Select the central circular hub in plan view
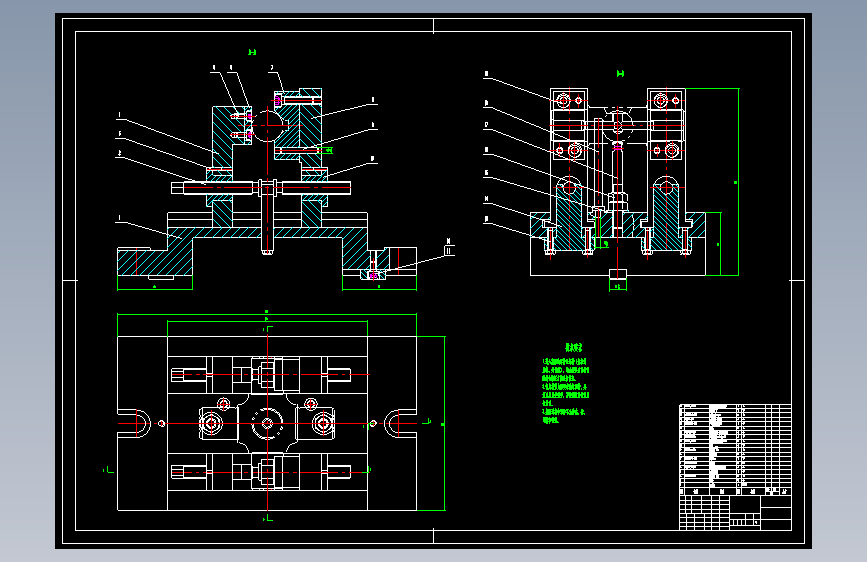This screenshot has height=562, width=867. [x=268, y=424]
